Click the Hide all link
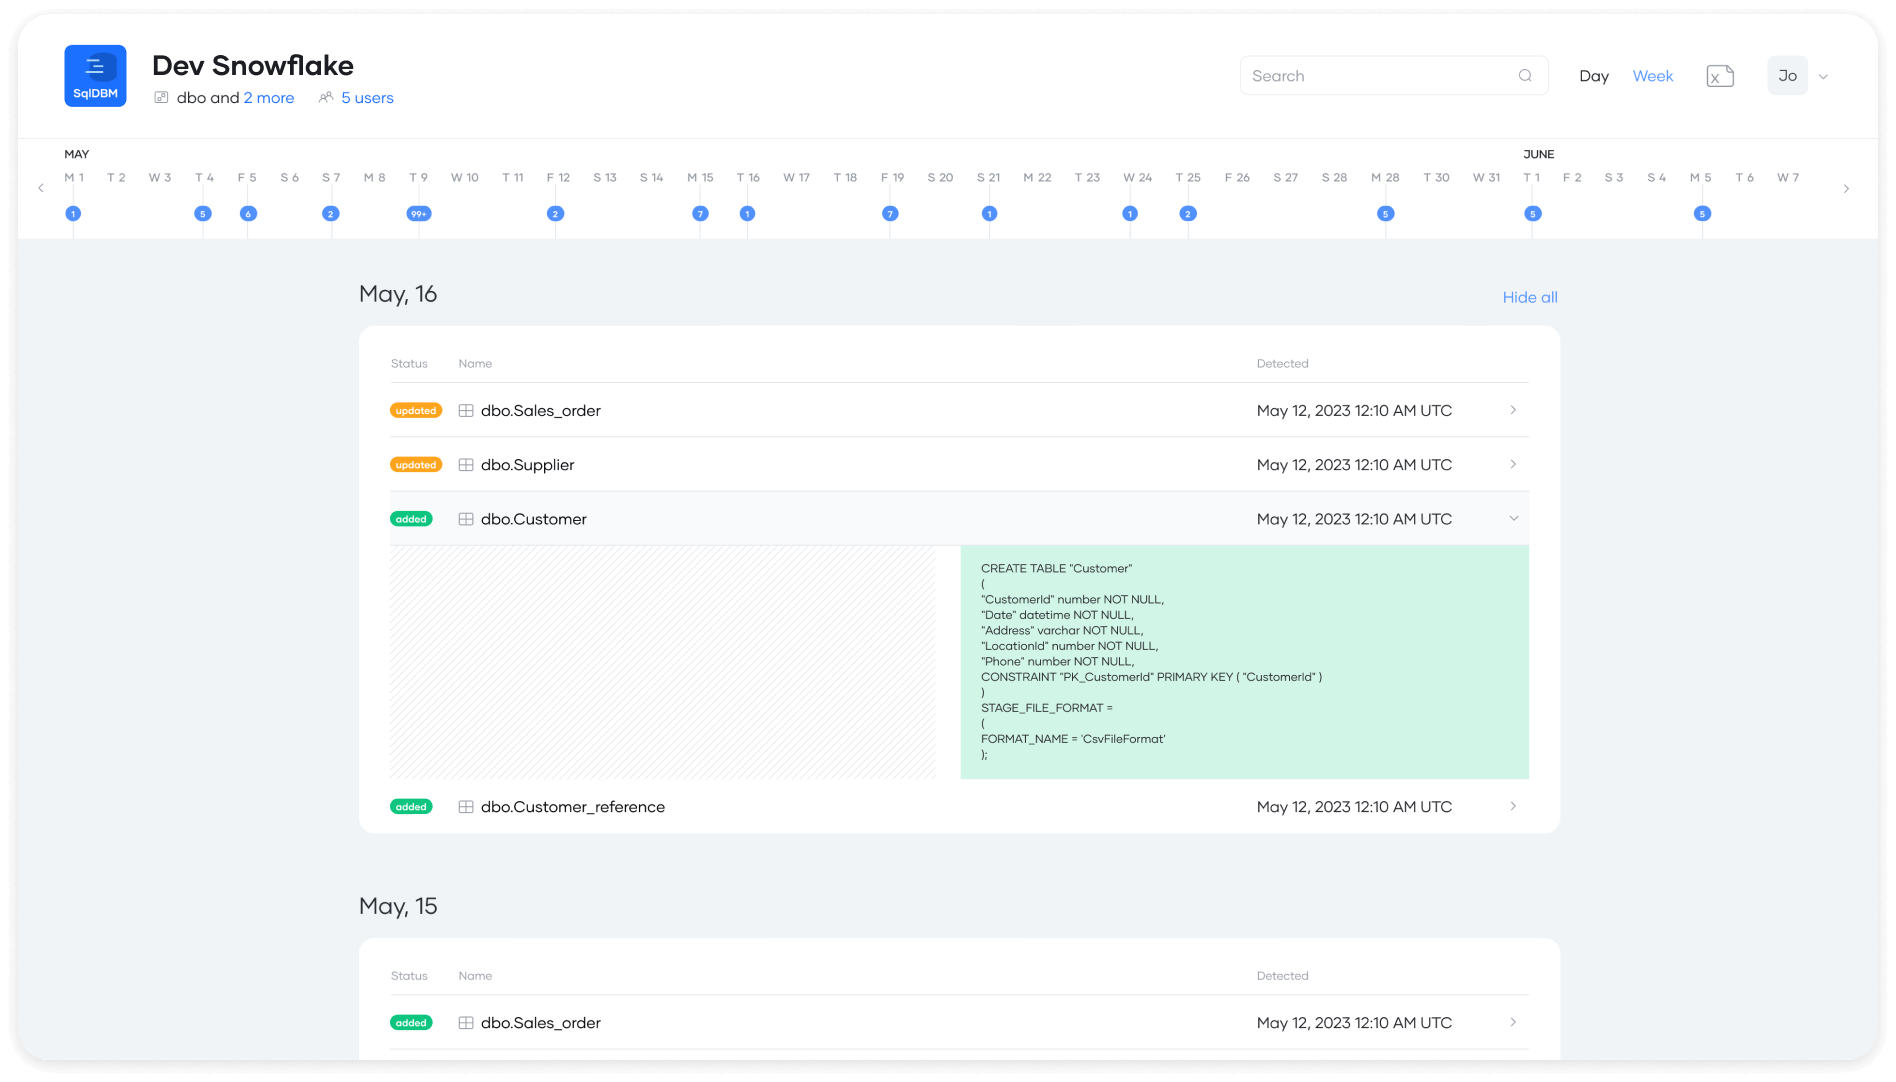This screenshot has width=1896, height=1082. point(1529,297)
